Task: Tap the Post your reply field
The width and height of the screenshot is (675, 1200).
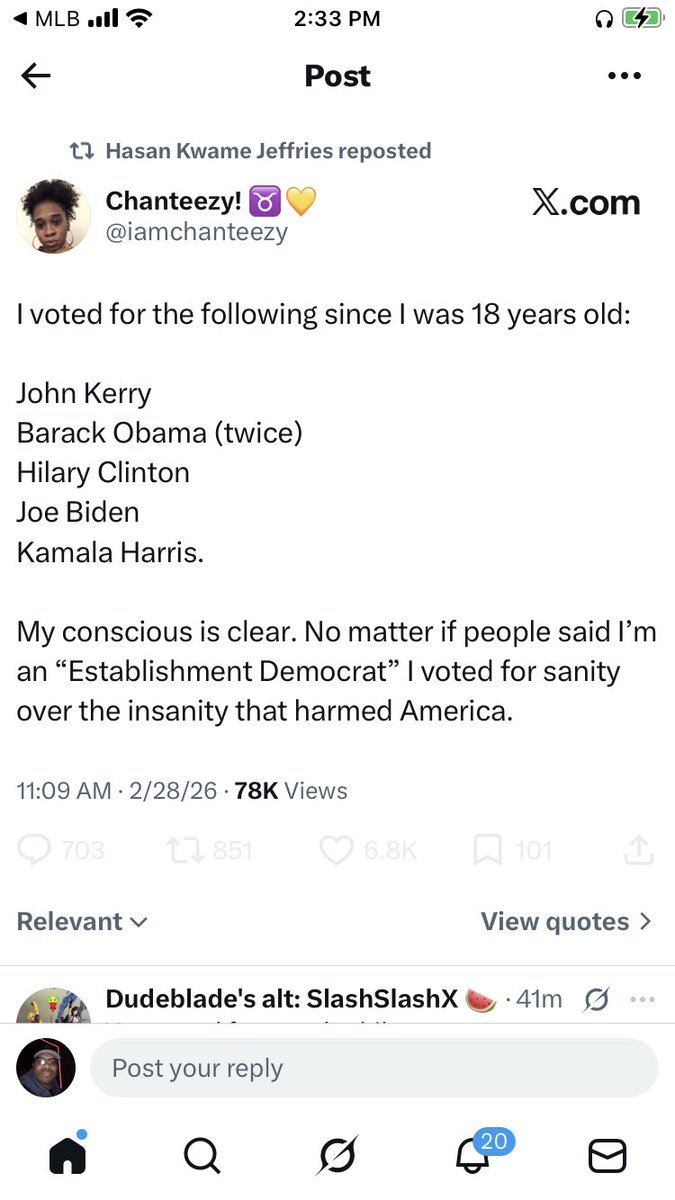Action: click(374, 1068)
